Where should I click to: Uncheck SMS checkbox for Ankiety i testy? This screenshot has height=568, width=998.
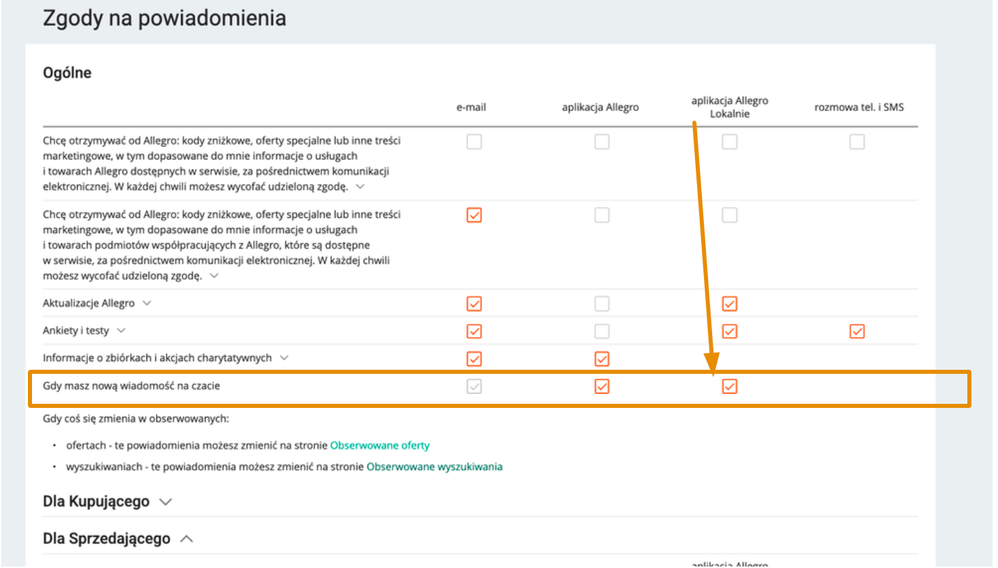(857, 331)
